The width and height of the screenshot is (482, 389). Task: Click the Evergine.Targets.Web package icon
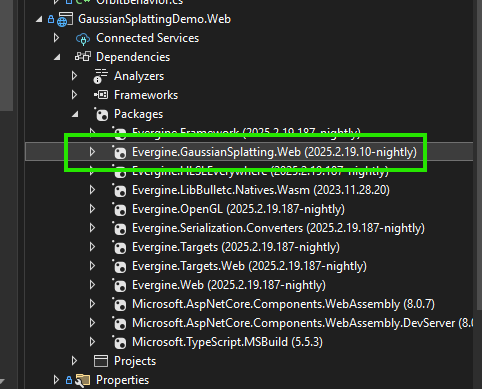point(119,266)
